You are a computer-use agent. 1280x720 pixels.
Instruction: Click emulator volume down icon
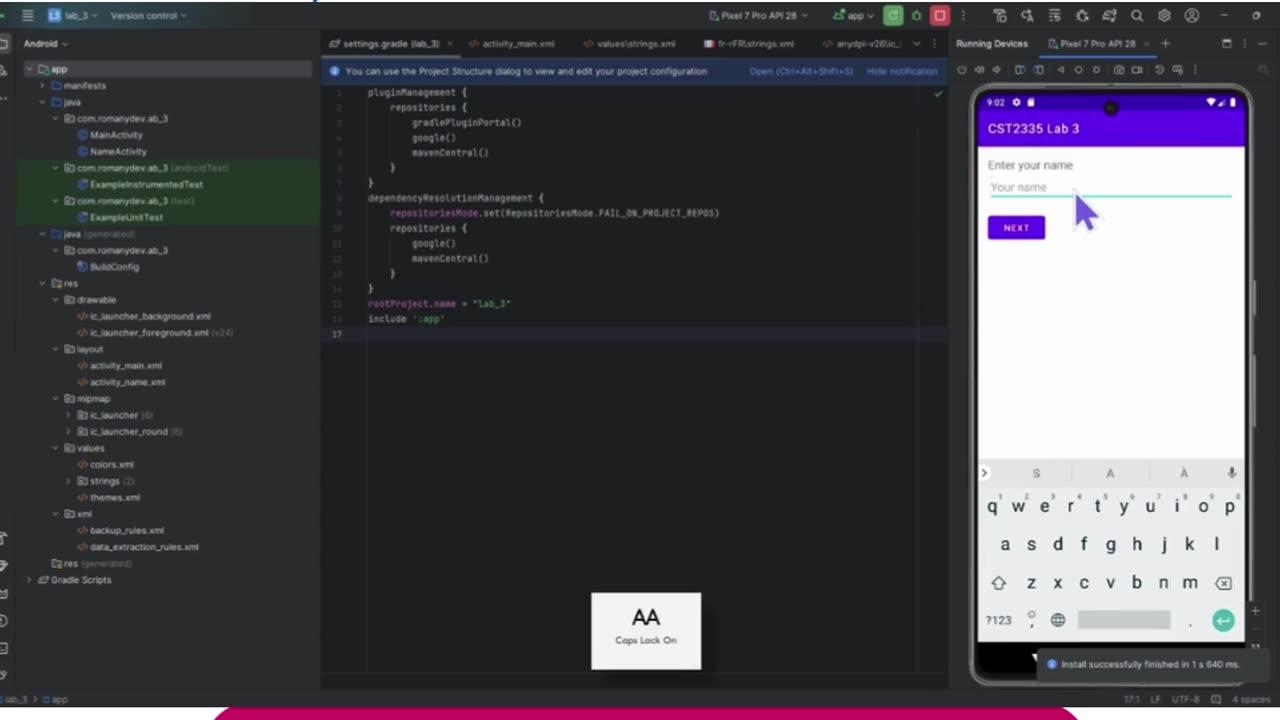996,70
